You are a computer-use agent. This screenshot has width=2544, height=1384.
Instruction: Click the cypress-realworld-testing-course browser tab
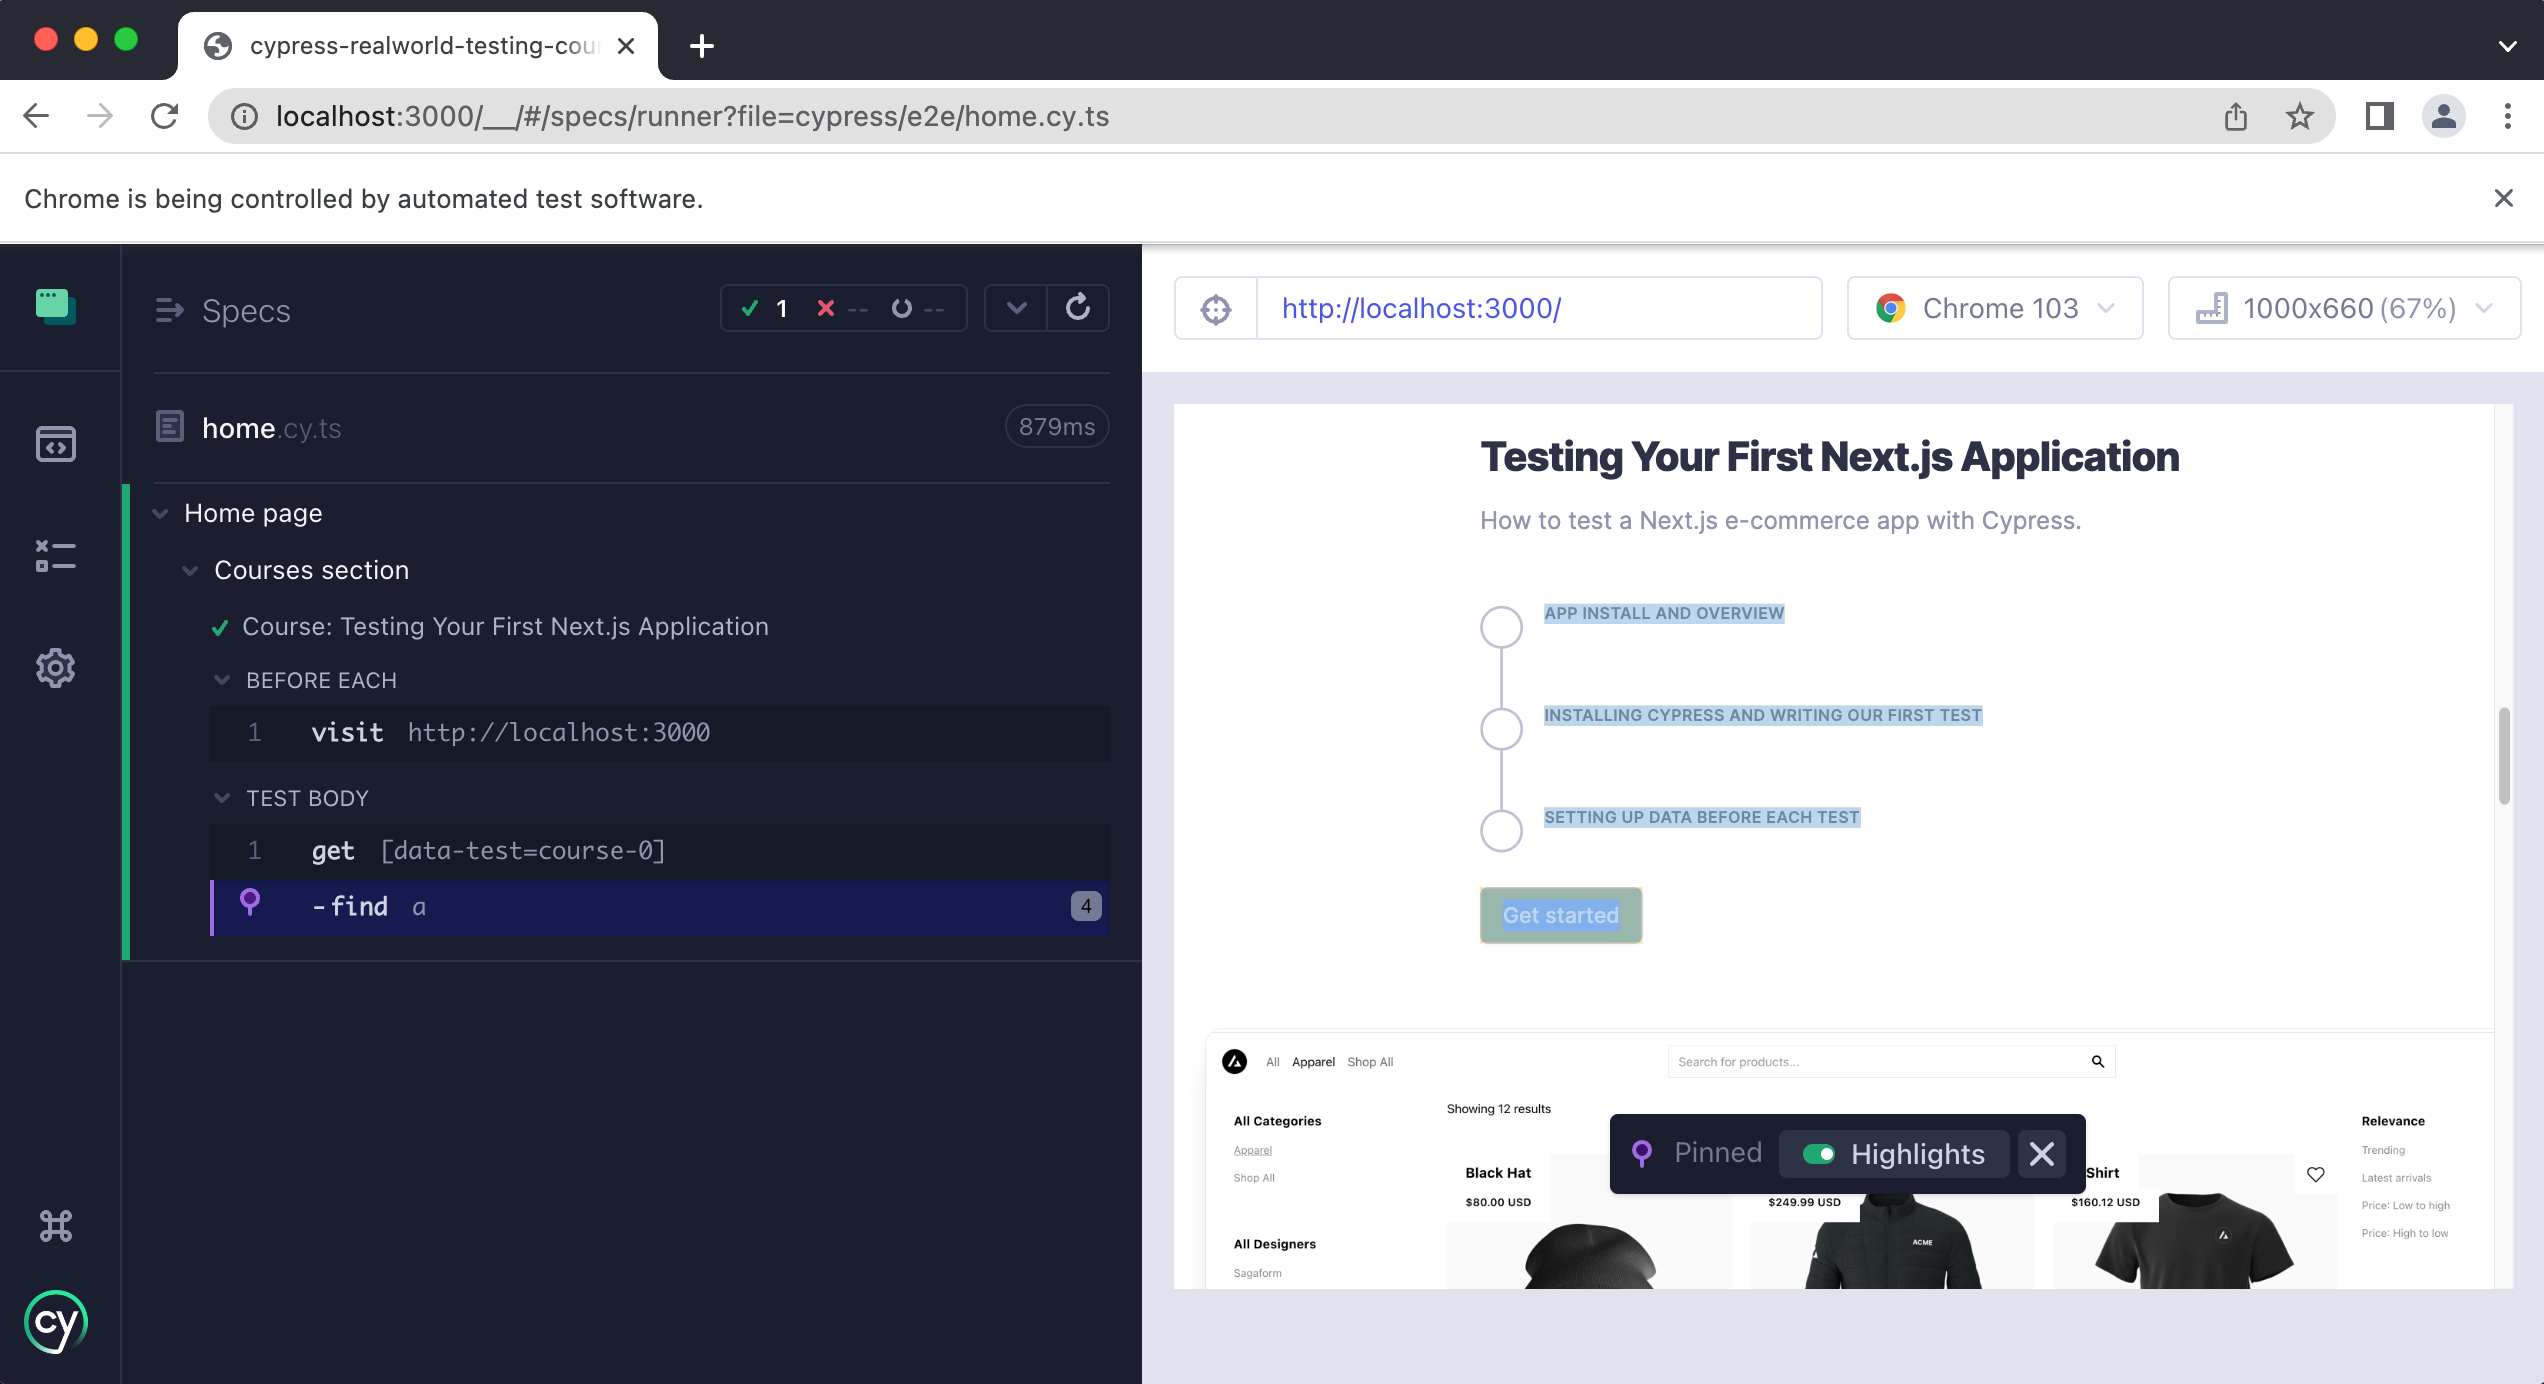point(420,46)
